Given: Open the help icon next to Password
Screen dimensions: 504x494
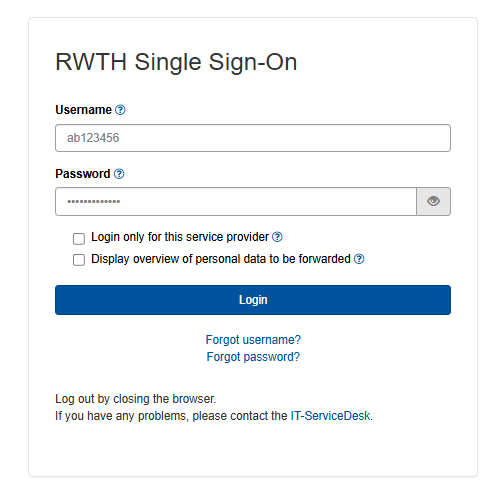Looking at the screenshot, I should (119, 174).
